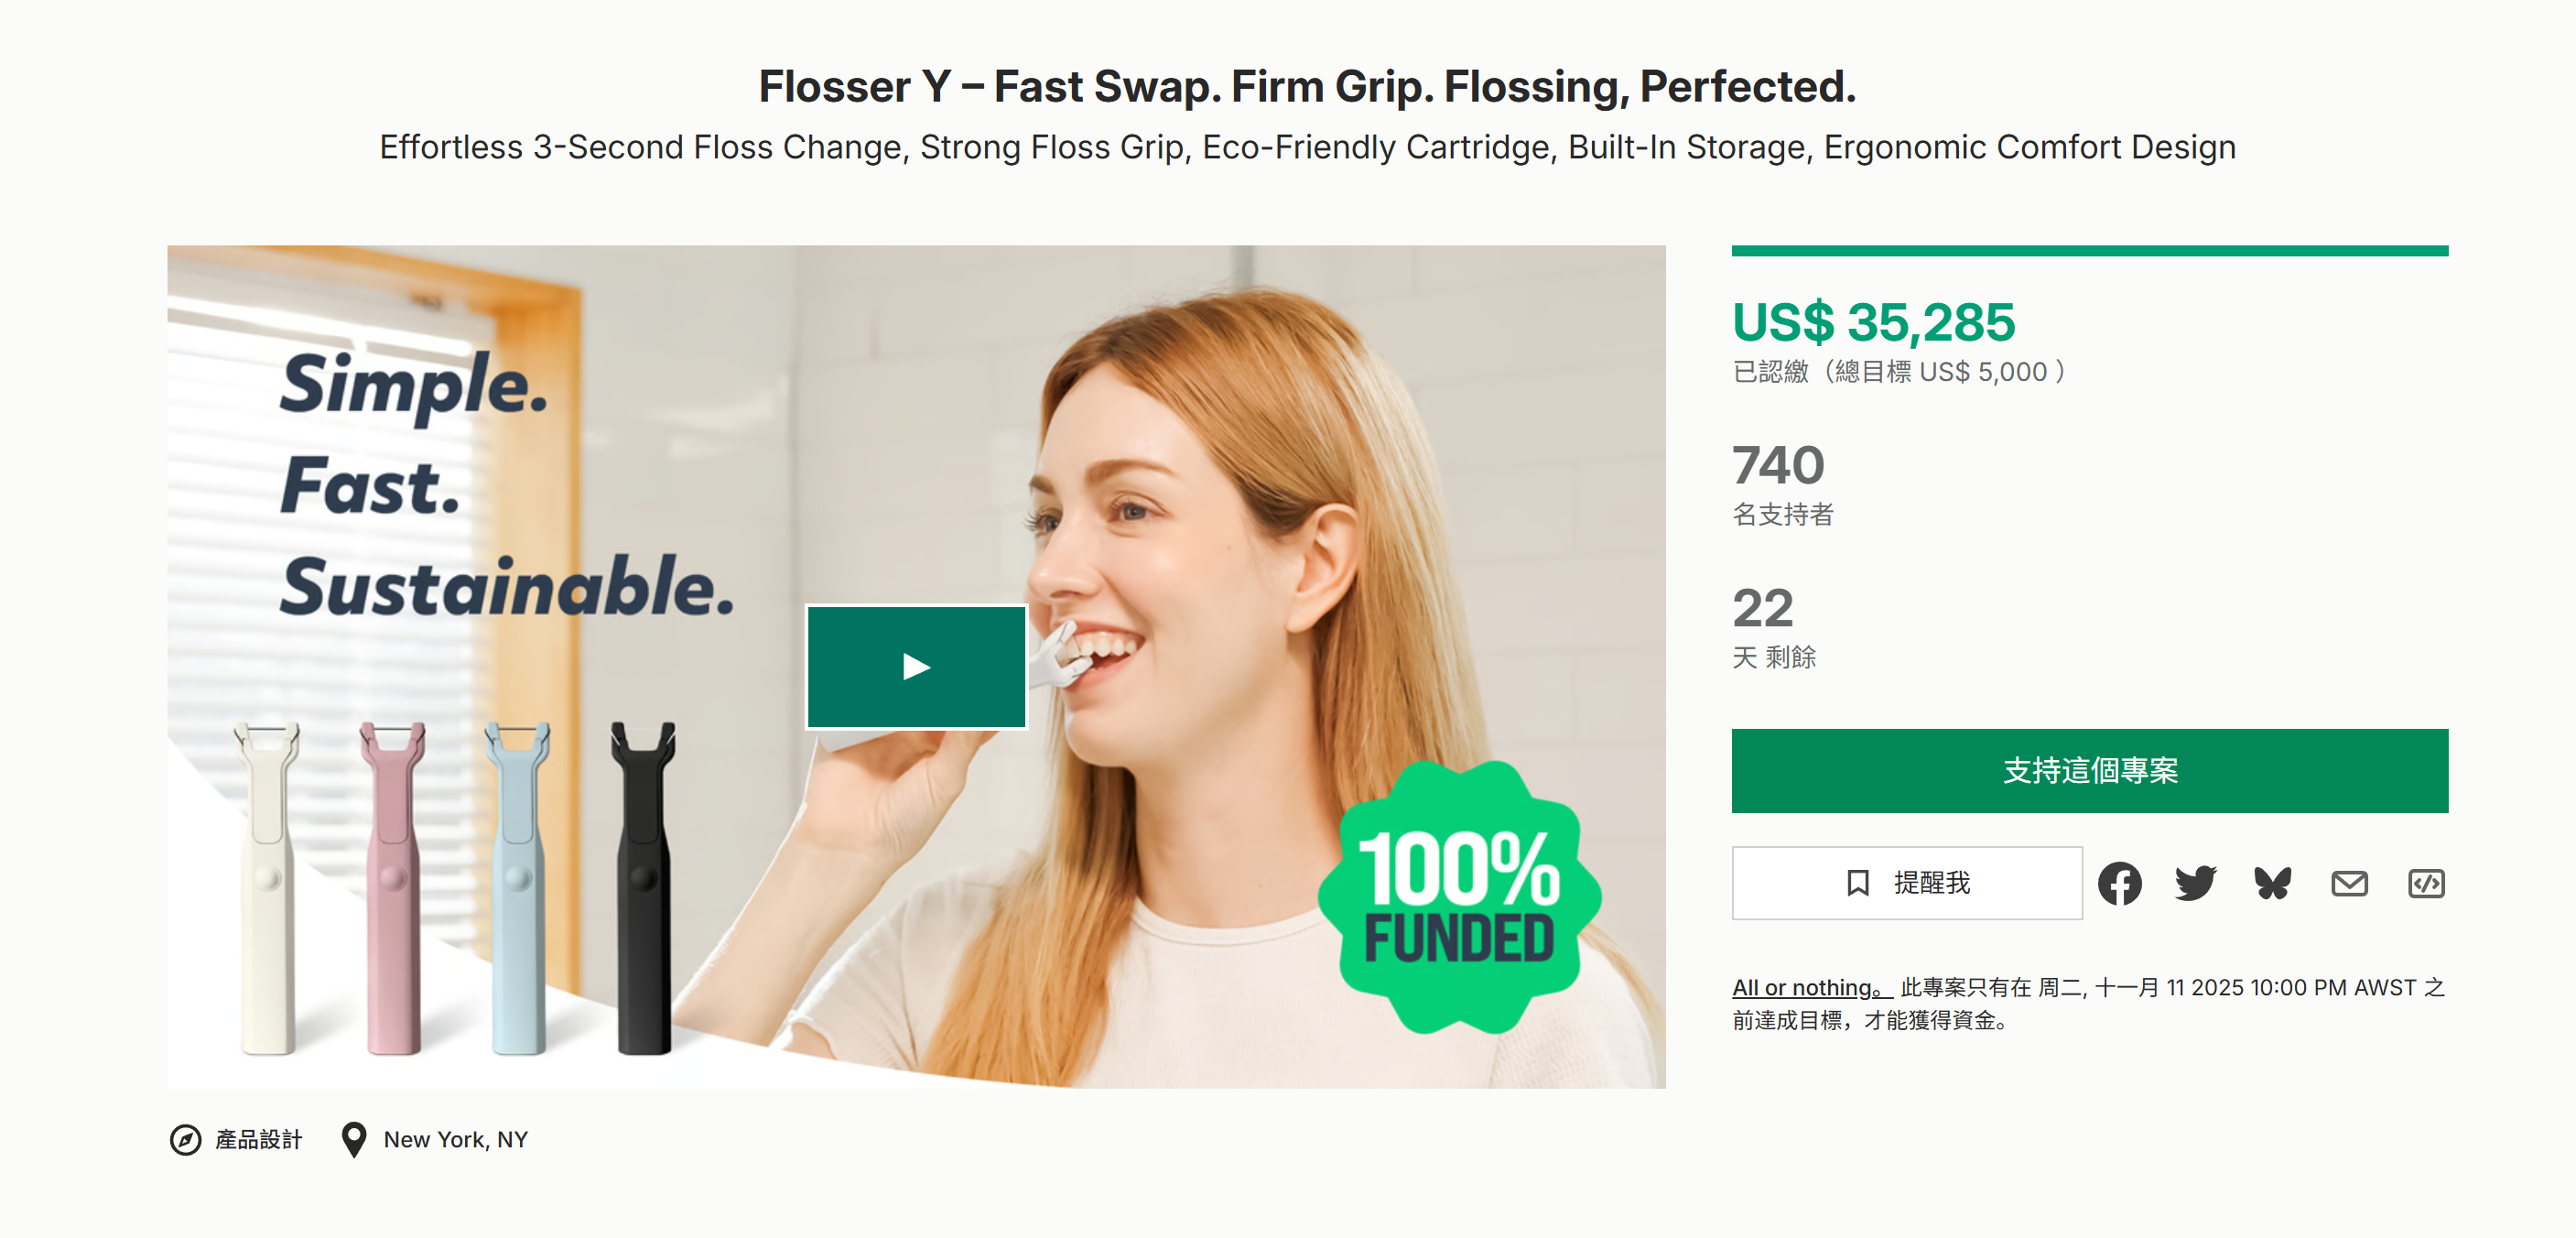
Task: Click the location pin icon
Action: pyautogui.click(x=353, y=1139)
